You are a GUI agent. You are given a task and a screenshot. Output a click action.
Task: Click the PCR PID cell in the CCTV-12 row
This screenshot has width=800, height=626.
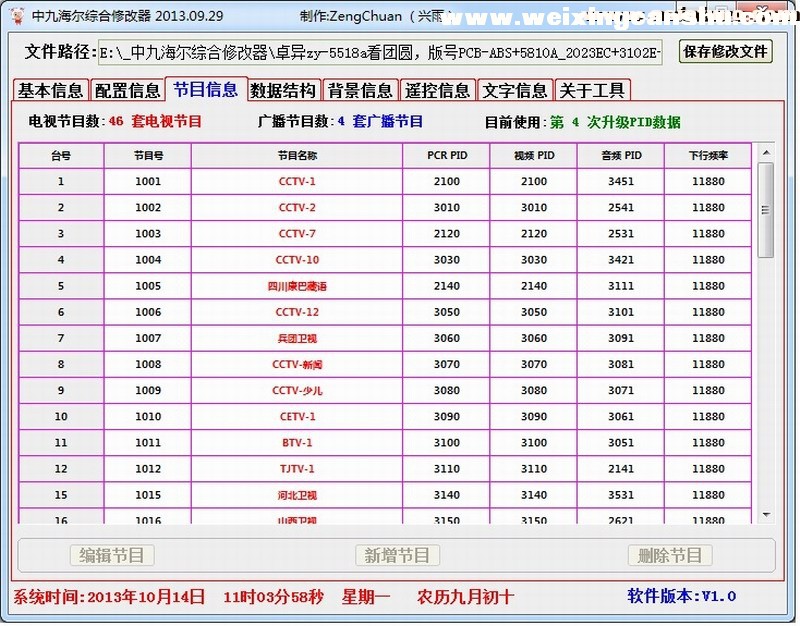447,312
